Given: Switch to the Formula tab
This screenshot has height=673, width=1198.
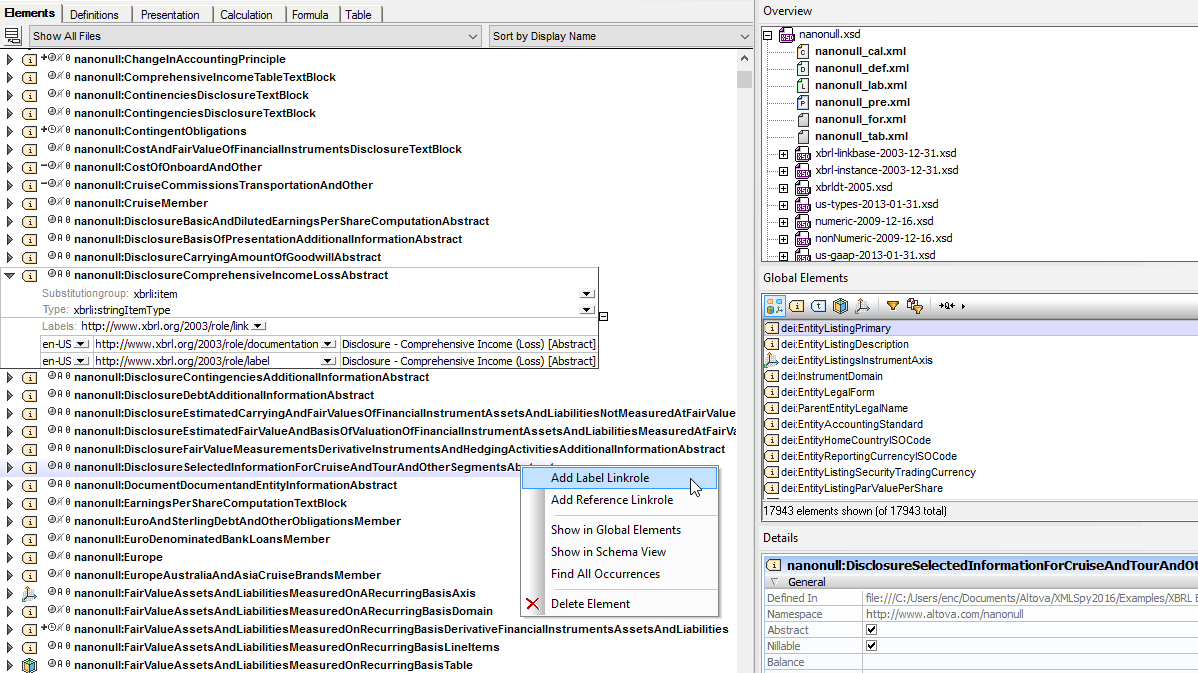Looking at the screenshot, I should (x=309, y=15).
